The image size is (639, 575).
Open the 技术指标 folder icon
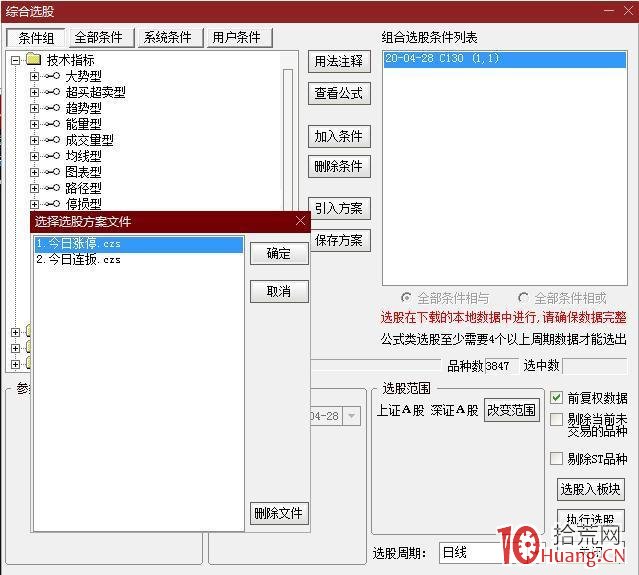34,59
